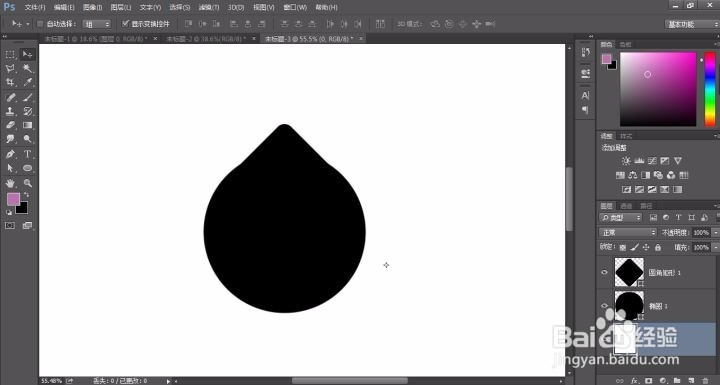
Task: Add a Curves adjustment
Action: (x=652, y=161)
